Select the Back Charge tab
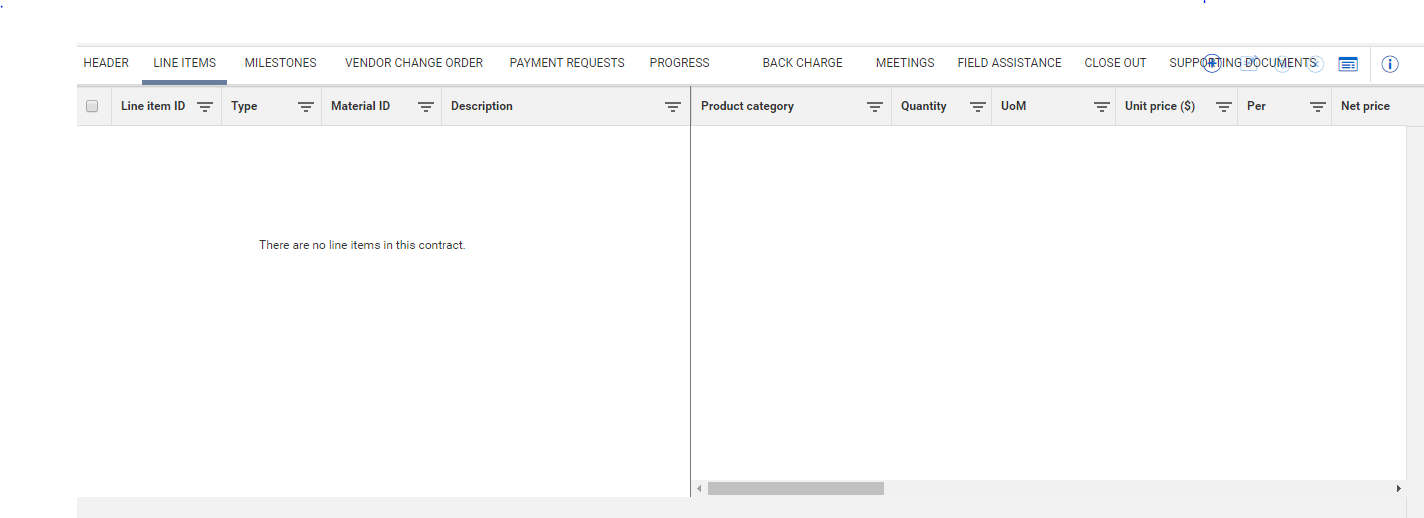 pyautogui.click(x=802, y=63)
